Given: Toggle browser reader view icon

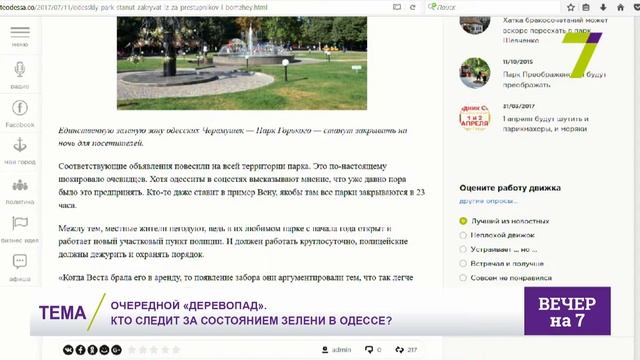Looking at the screenshot, I should 397,7.
